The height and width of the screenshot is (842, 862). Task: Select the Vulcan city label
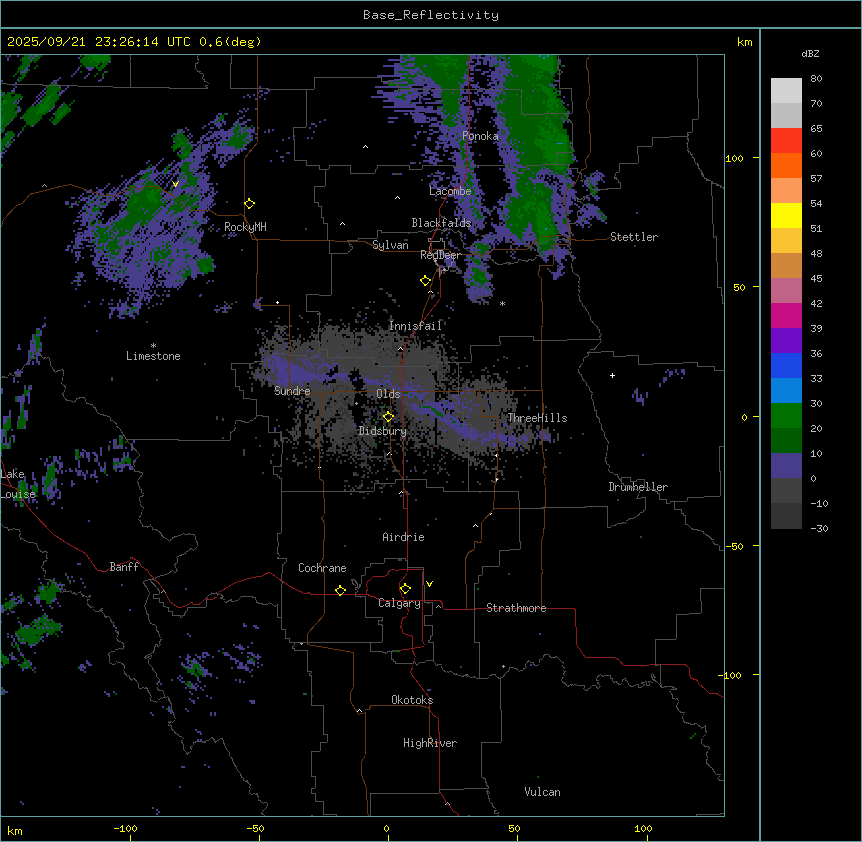click(542, 792)
